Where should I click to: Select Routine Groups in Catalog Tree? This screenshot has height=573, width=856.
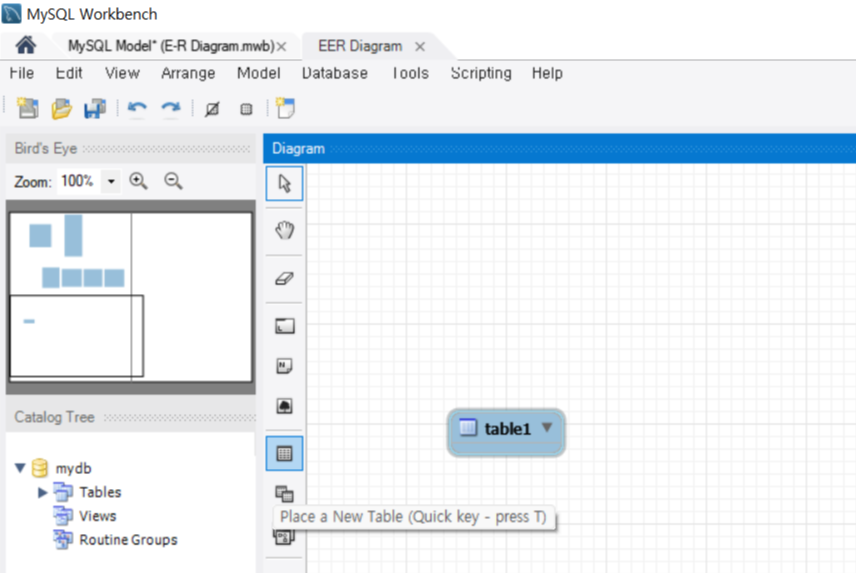128,540
